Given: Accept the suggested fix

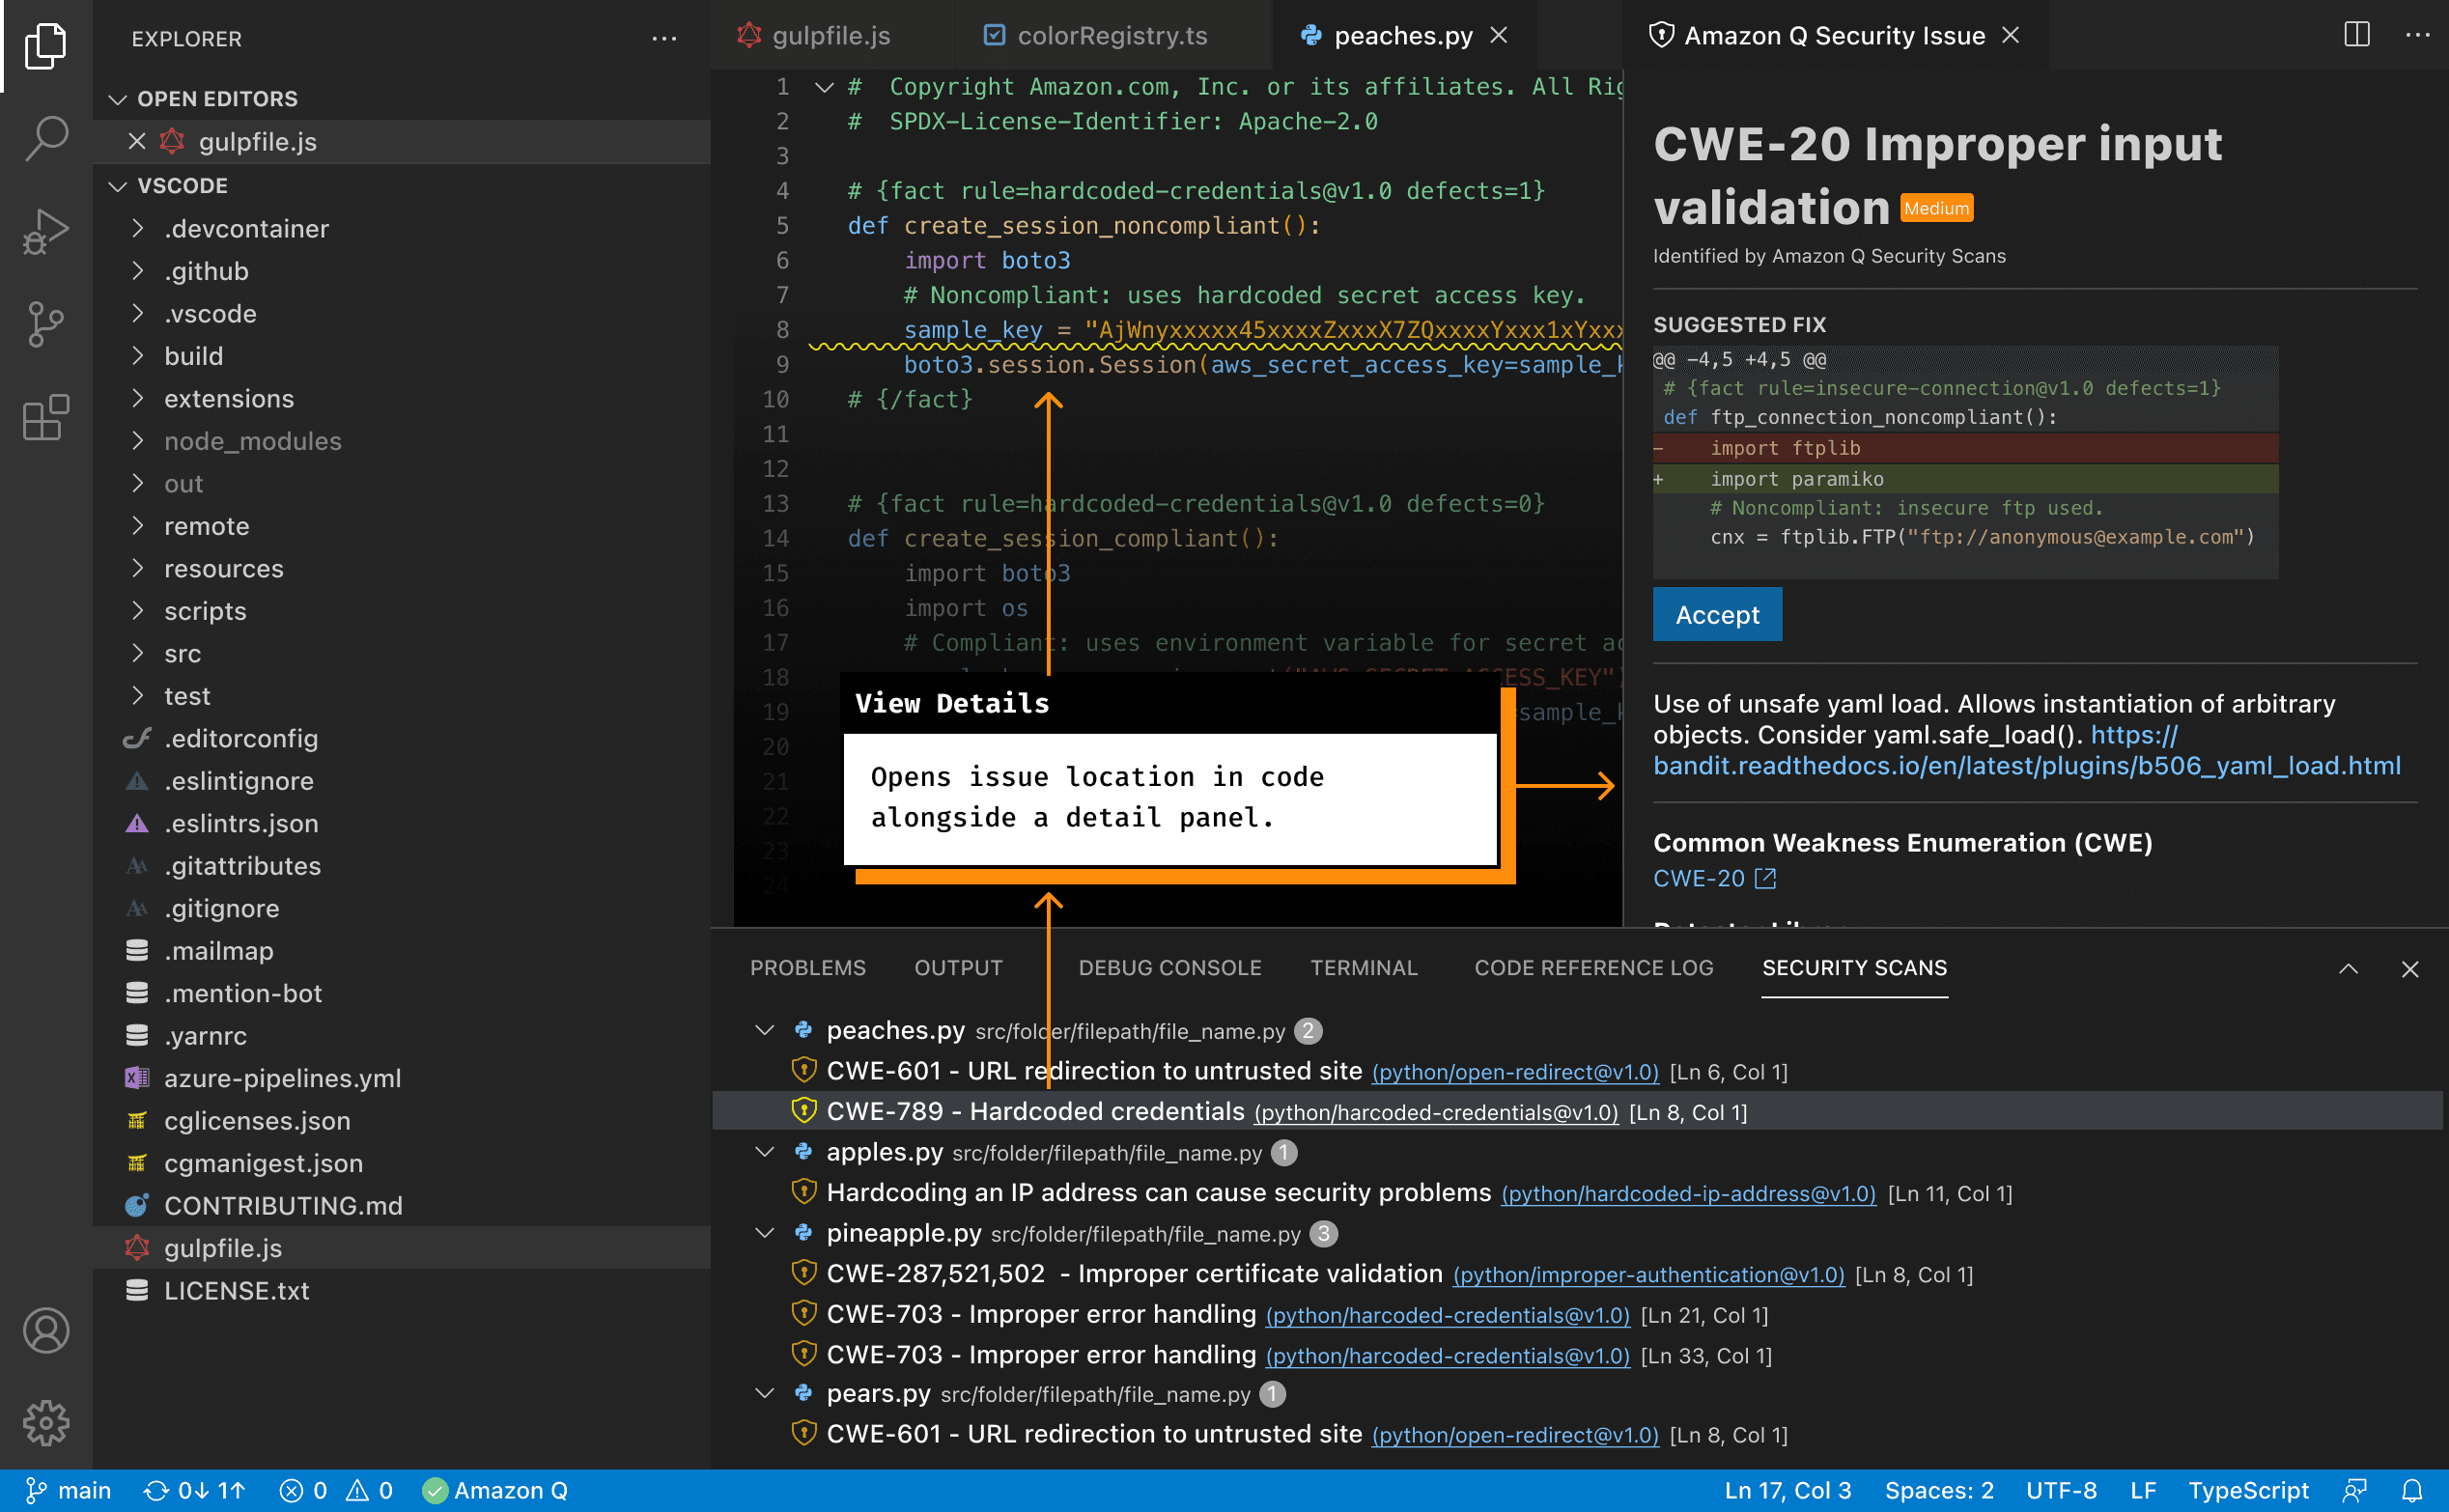Looking at the screenshot, I should click(x=1717, y=614).
